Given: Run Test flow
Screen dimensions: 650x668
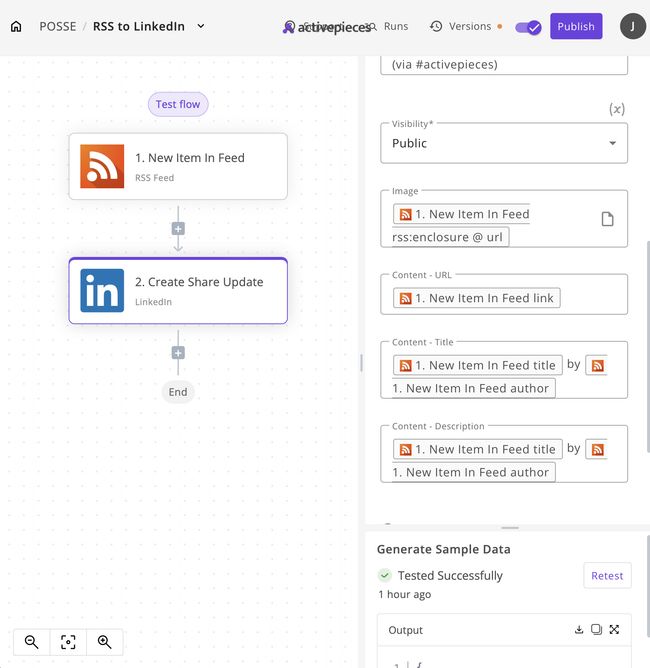Looking at the screenshot, I should click(178, 104).
